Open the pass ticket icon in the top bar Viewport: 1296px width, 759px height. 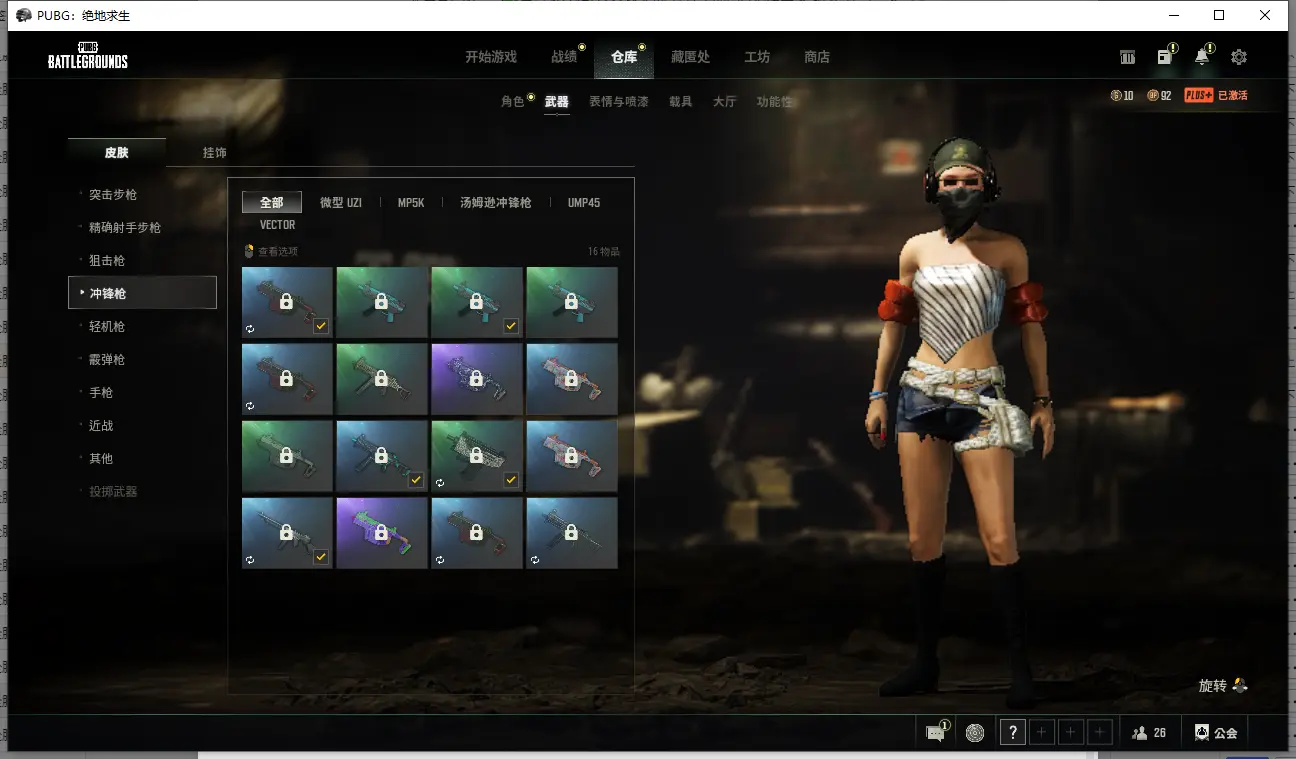pyautogui.click(x=1128, y=57)
